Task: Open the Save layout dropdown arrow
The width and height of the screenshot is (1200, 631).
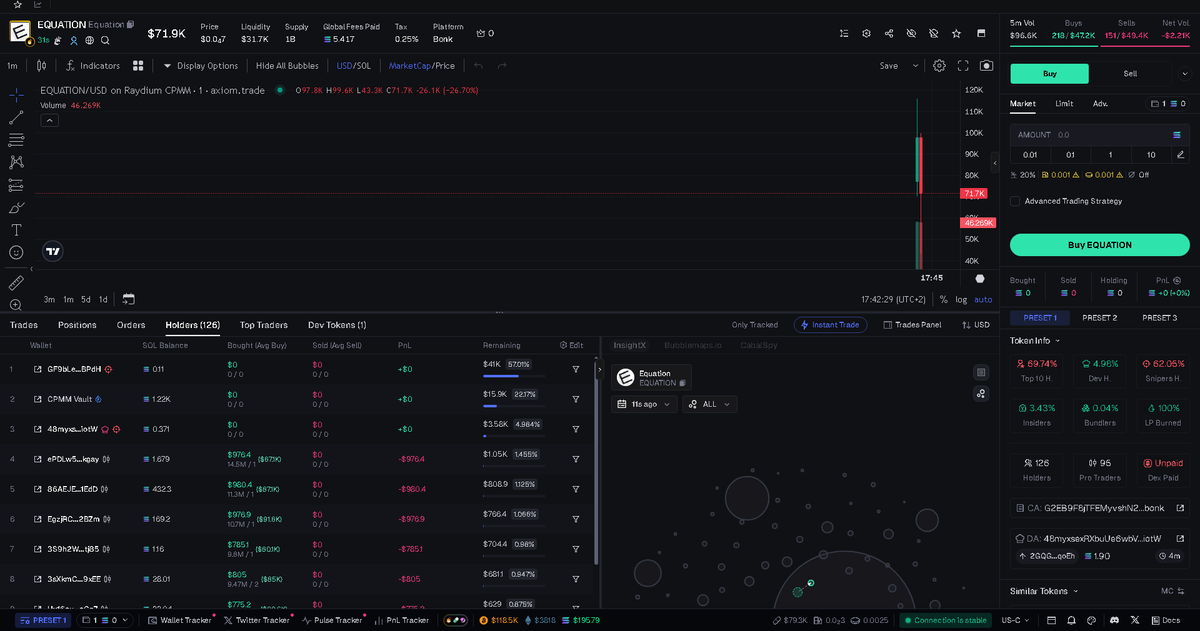Action: click(915, 66)
